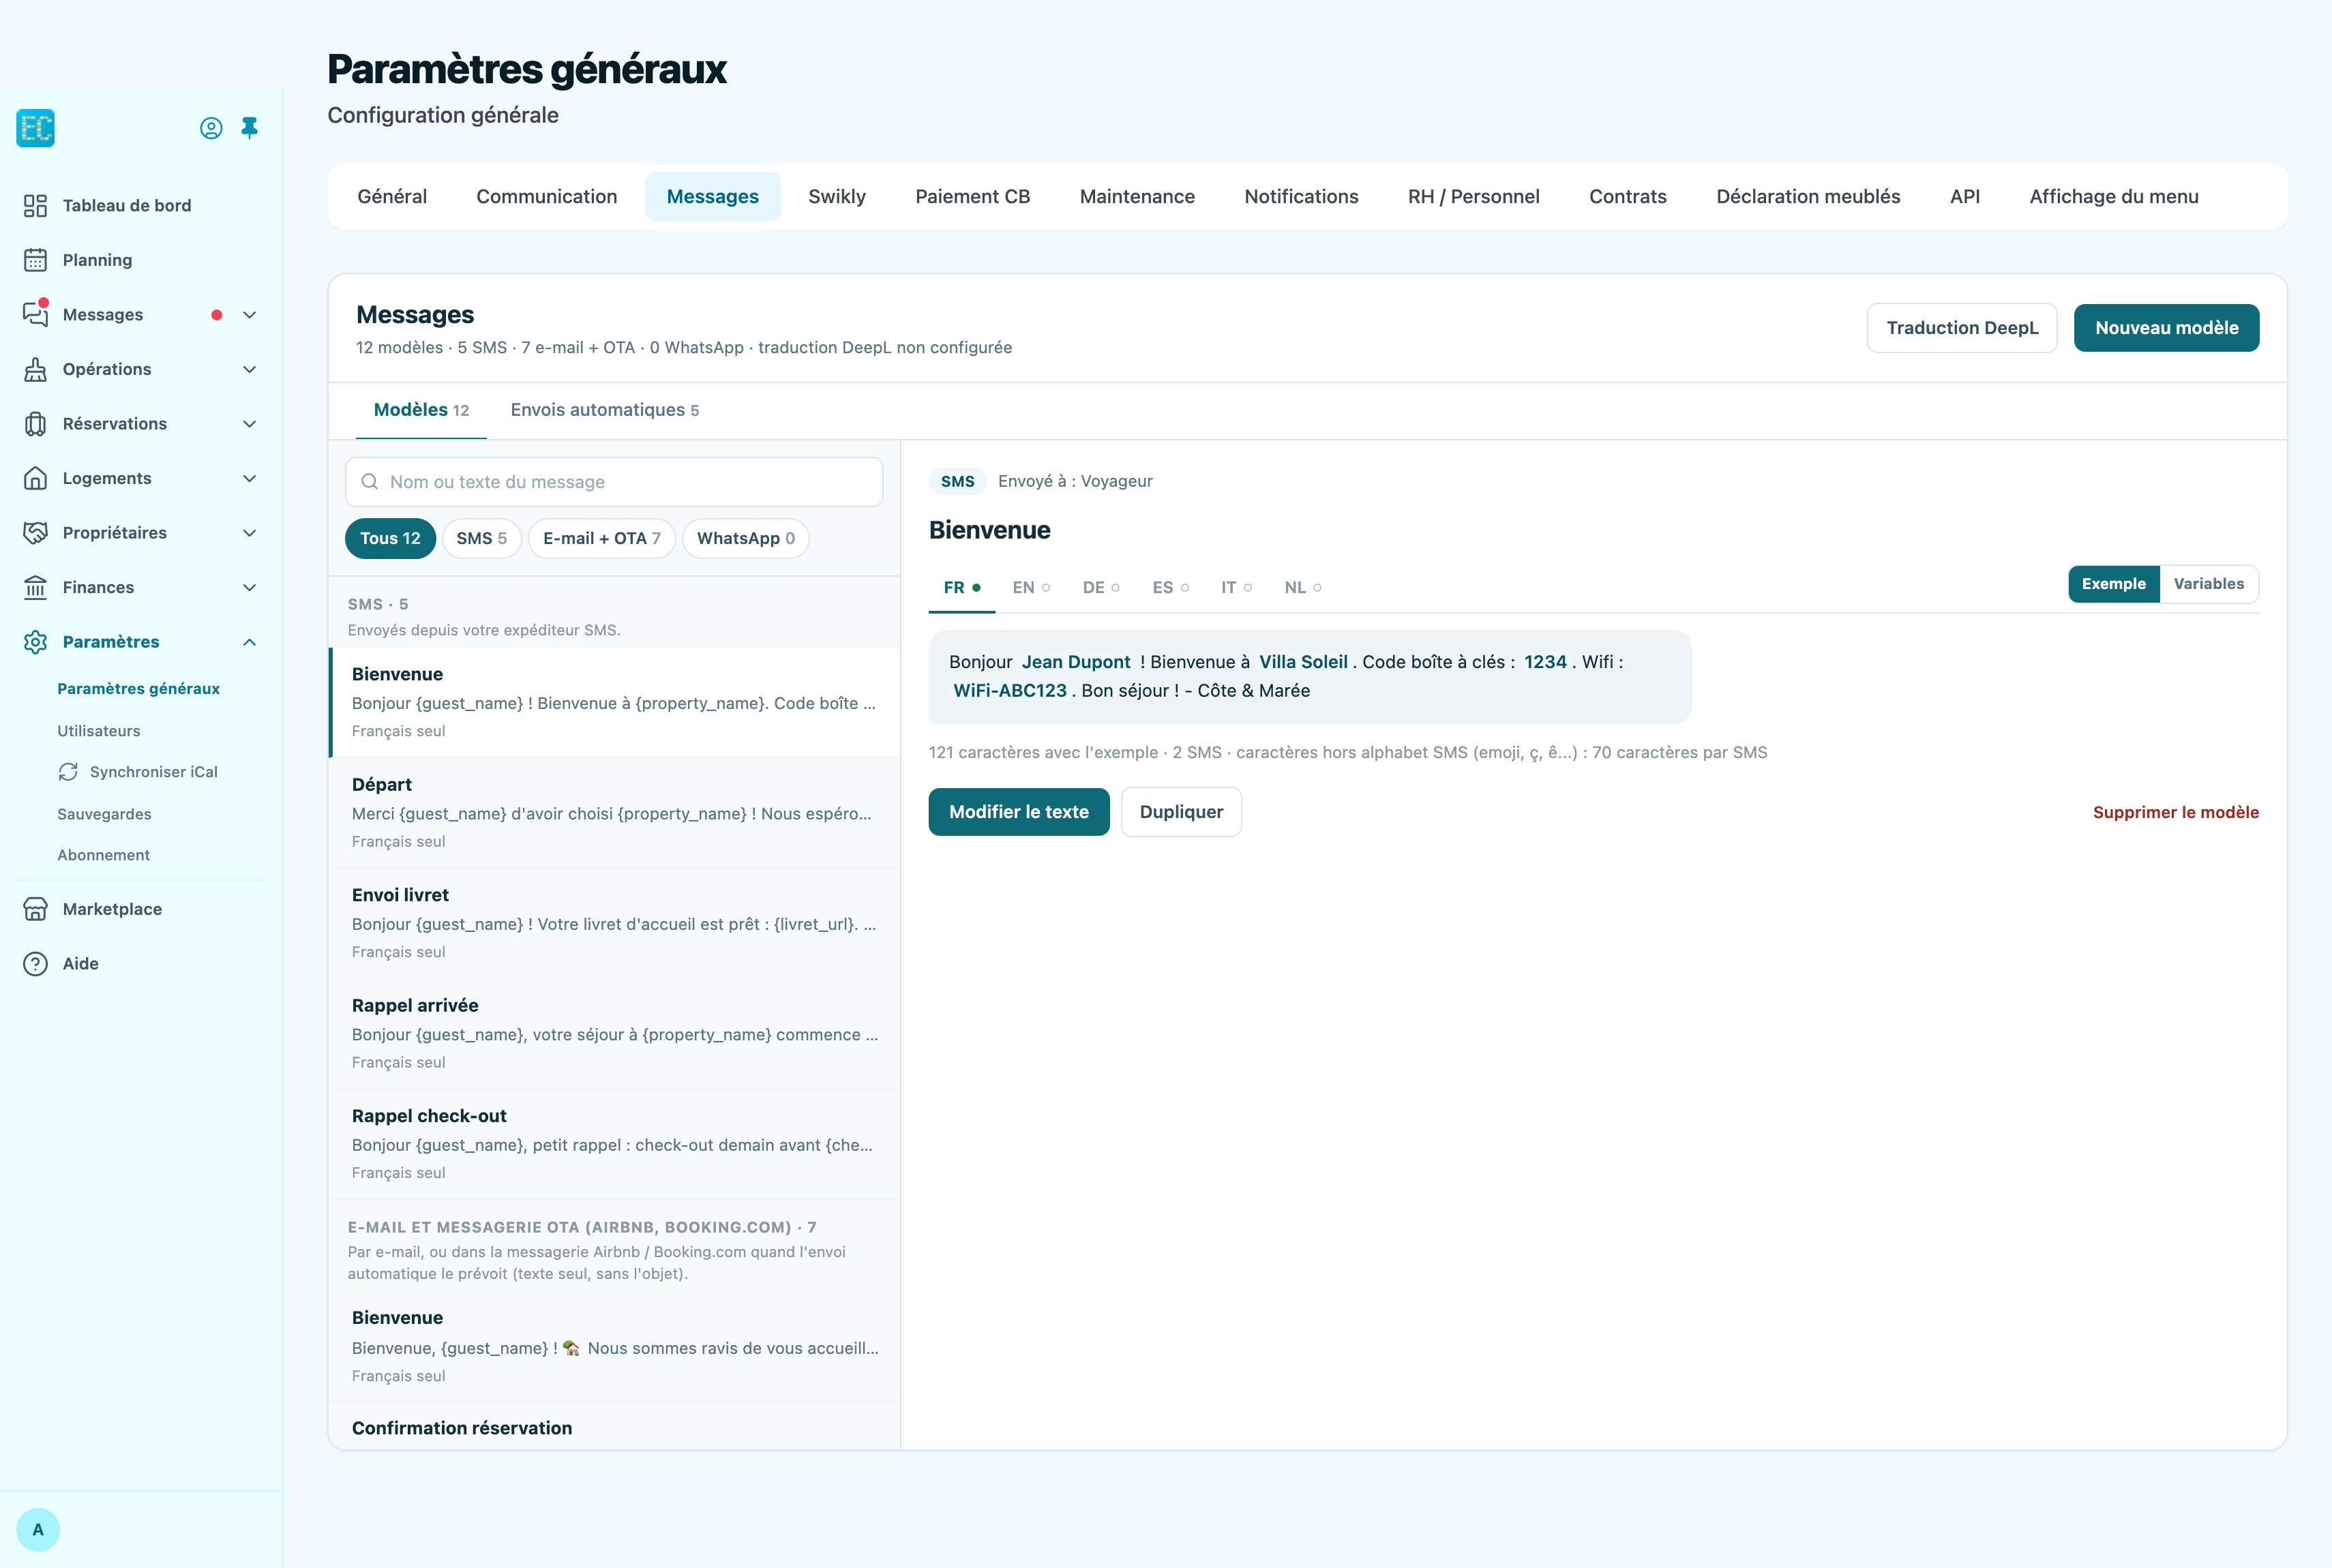Click the Aide question mark icon

tap(35, 964)
